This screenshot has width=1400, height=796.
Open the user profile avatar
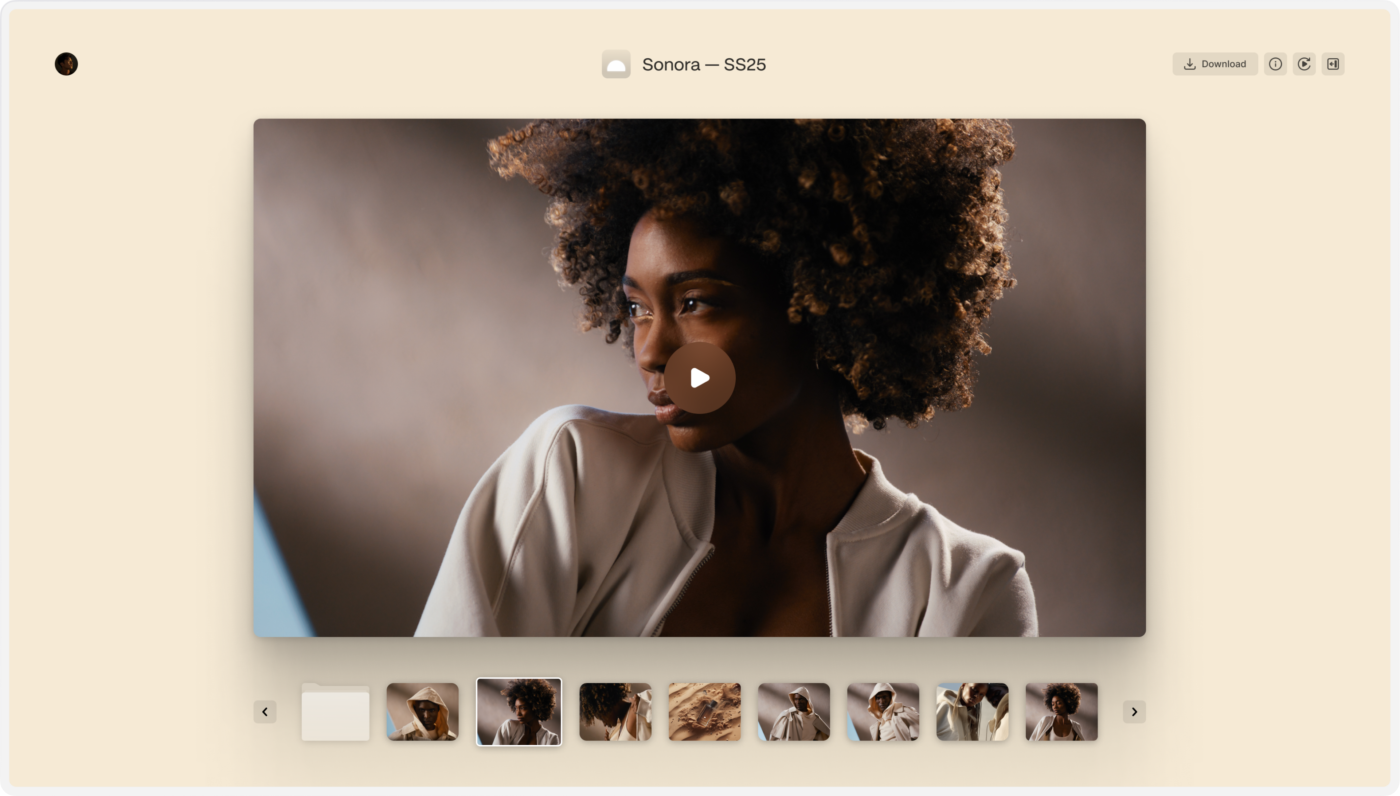coord(66,64)
